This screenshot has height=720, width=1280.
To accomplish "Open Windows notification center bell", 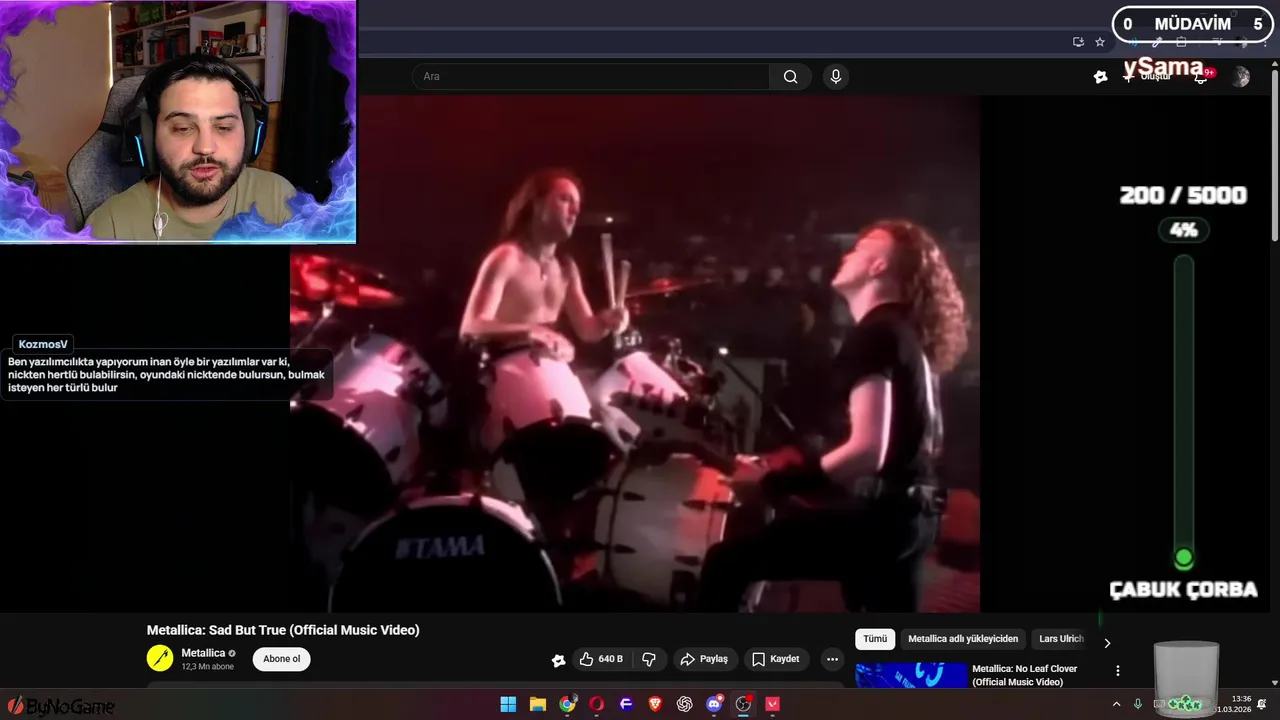I will click(1262, 704).
